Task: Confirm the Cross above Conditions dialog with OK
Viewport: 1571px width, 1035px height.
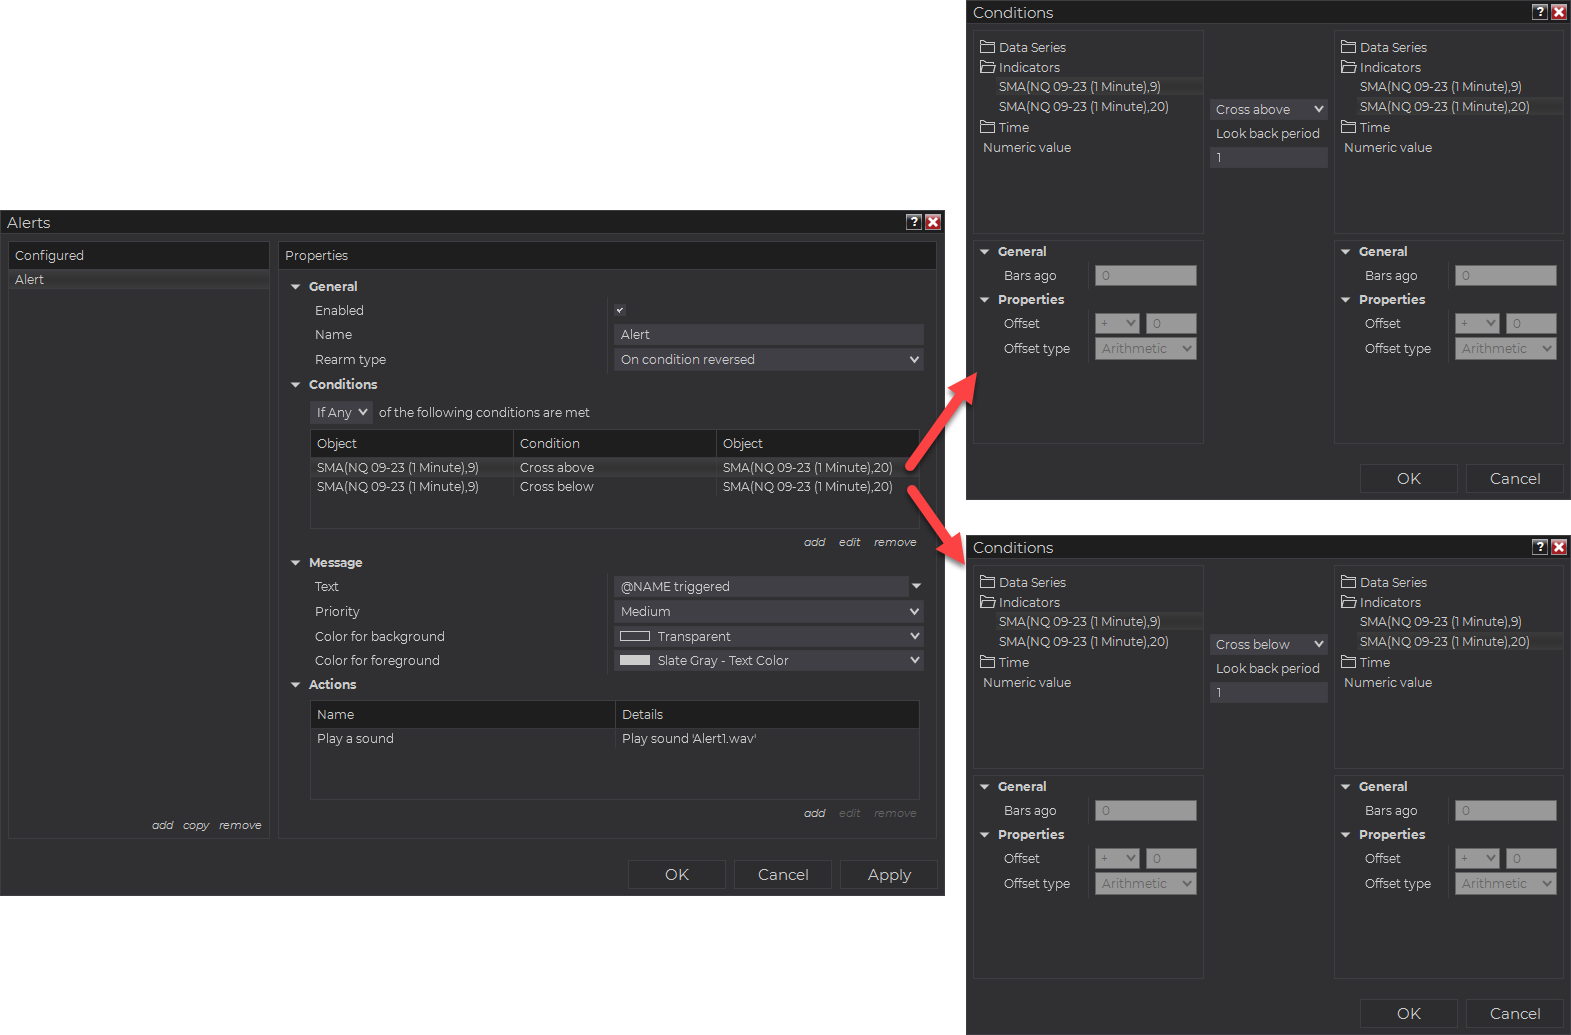Action: [1409, 478]
